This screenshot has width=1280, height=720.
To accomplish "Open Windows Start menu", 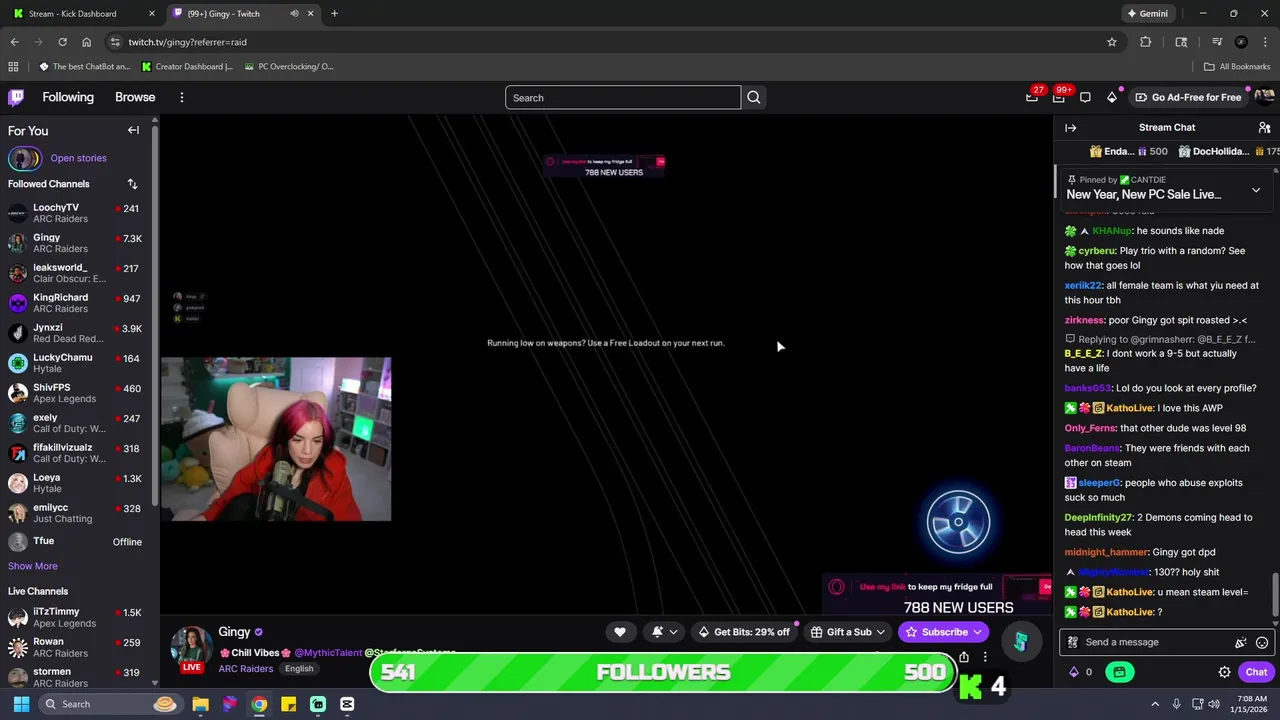I will 21,704.
